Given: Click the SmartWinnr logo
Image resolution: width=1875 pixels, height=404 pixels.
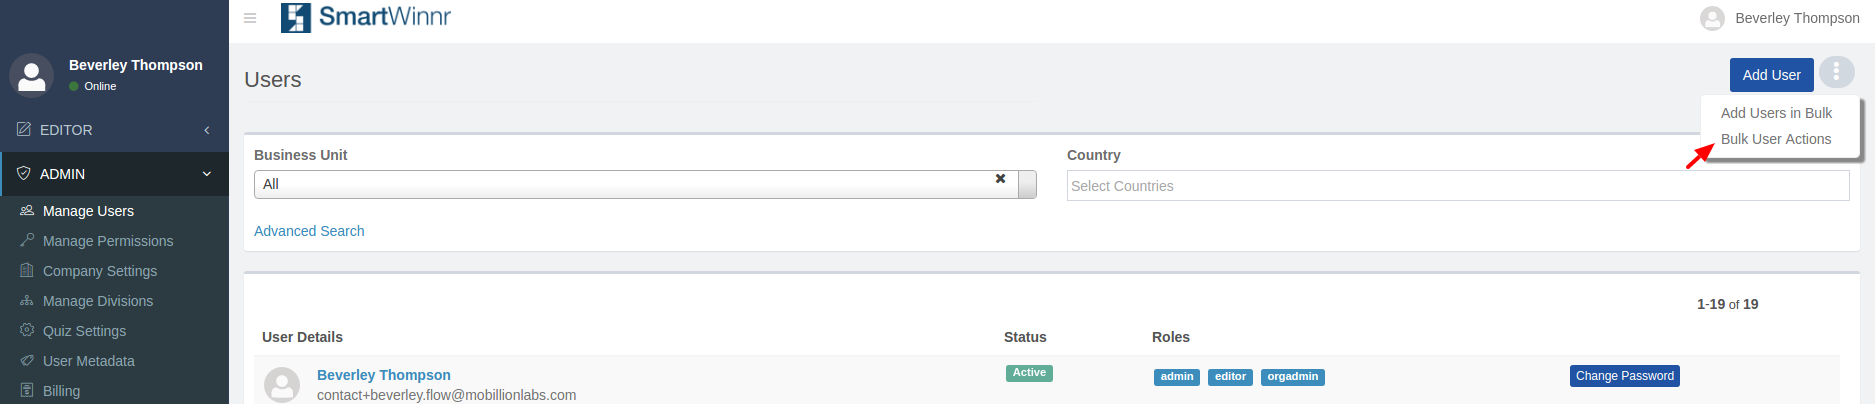Looking at the screenshot, I should (x=366, y=17).
